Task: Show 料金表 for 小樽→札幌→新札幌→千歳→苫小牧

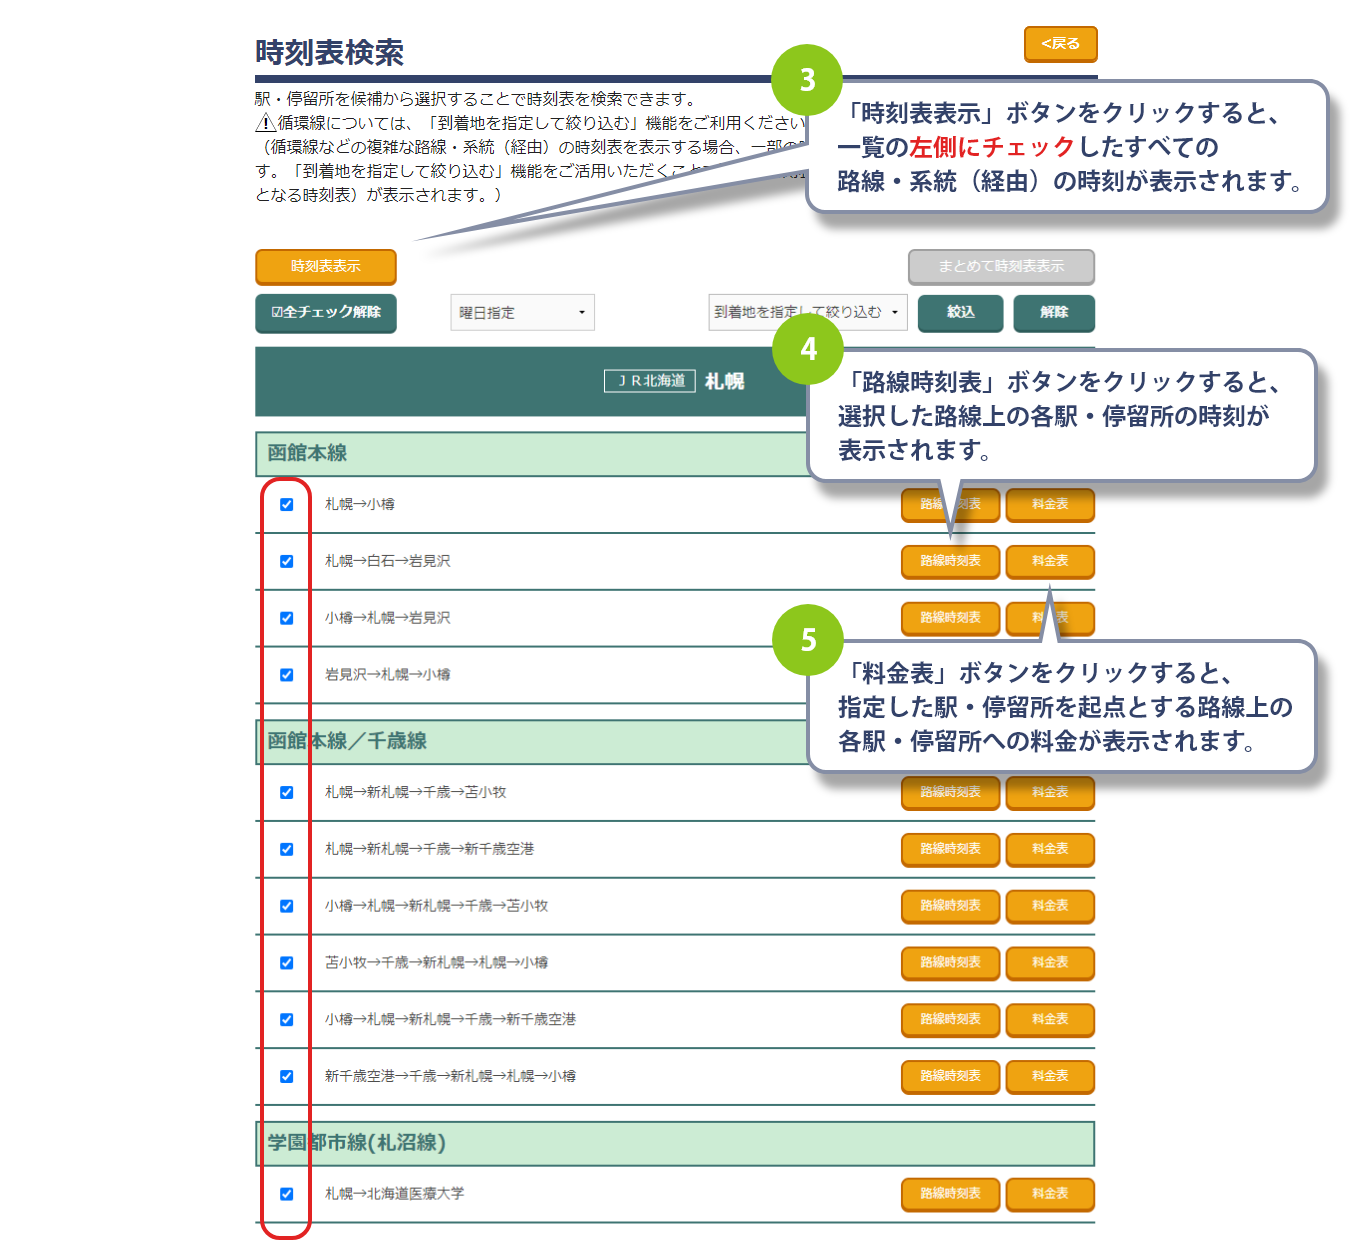Action: pyautogui.click(x=1050, y=907)
